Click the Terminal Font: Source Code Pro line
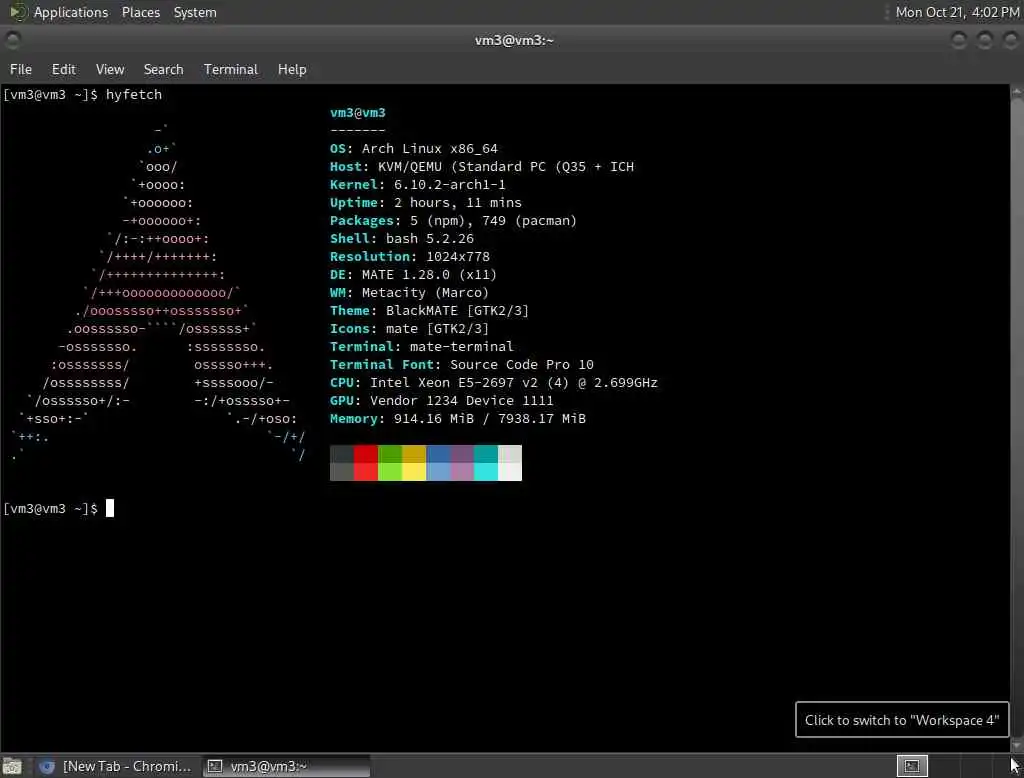The width and height of the screenshot is (1024, 778). pyautogui.click(x=462, y=365)
